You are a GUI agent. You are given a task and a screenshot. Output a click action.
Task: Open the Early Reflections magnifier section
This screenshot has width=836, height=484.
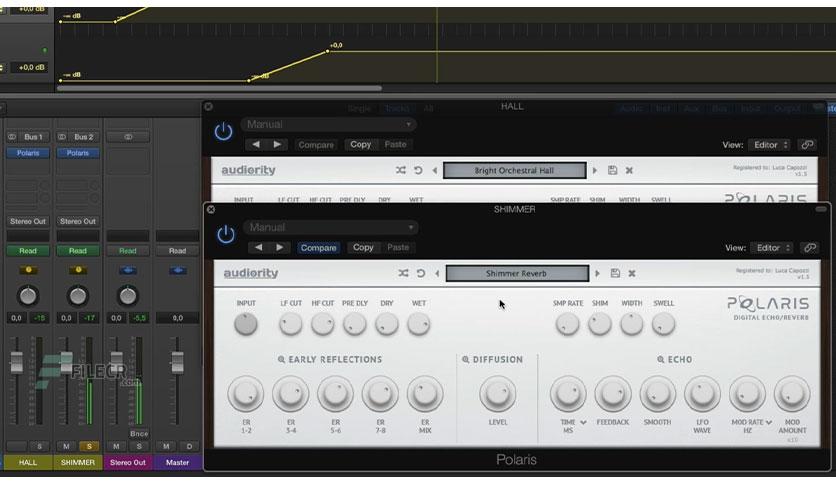click(x=281, y=360)
